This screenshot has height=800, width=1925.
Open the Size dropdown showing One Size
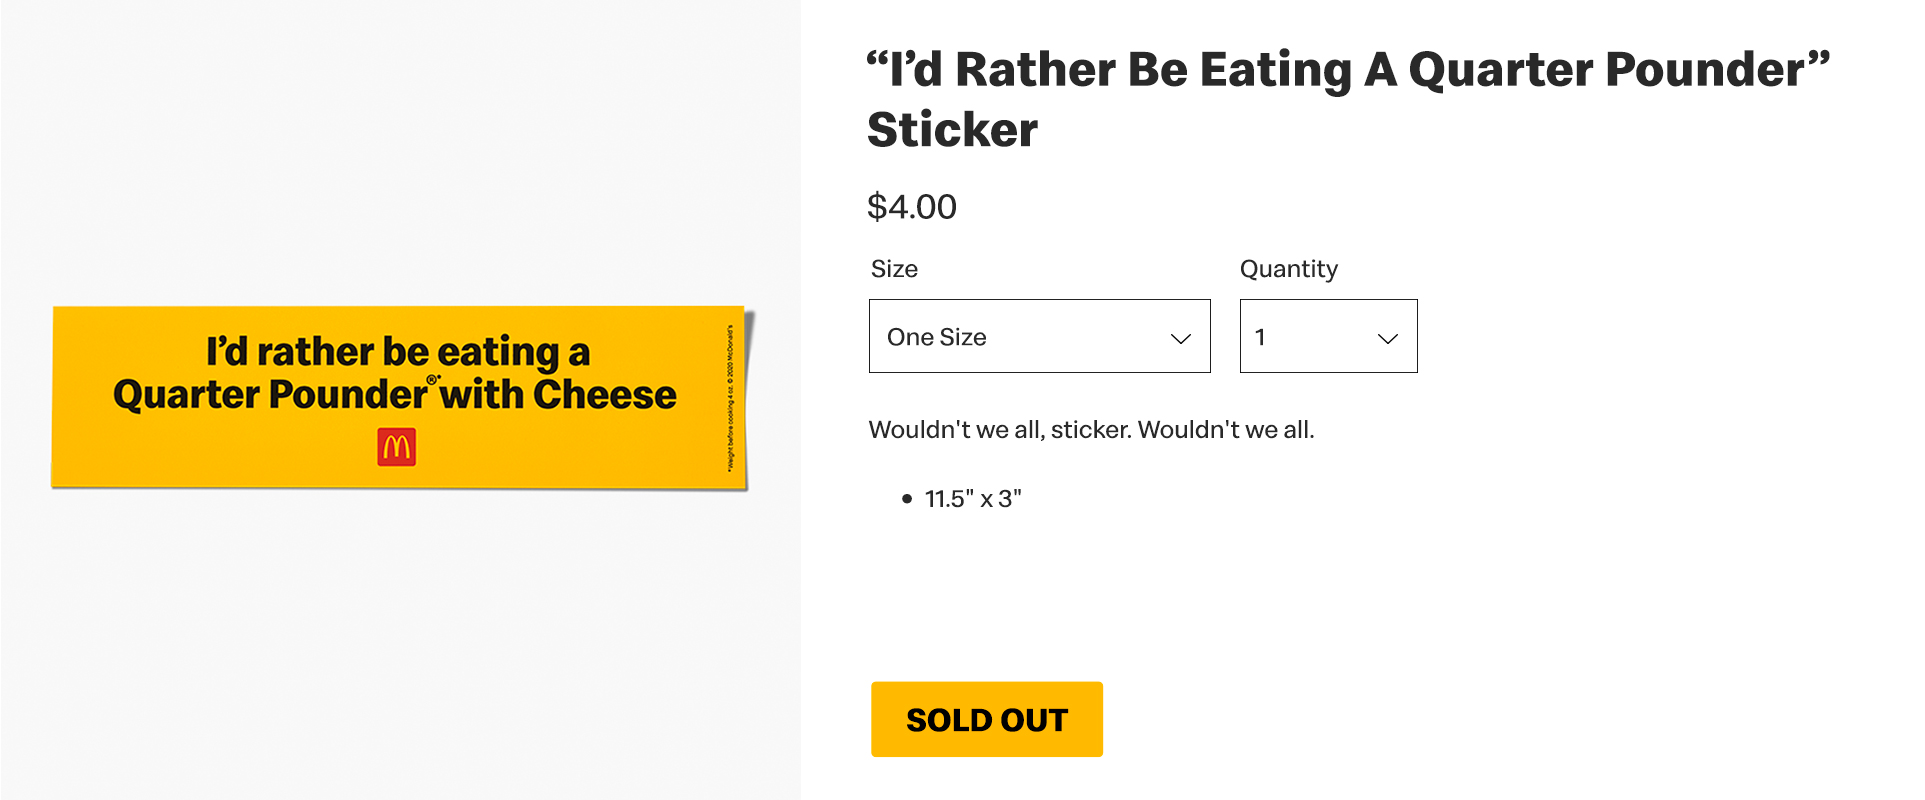tap(1039, 336)
